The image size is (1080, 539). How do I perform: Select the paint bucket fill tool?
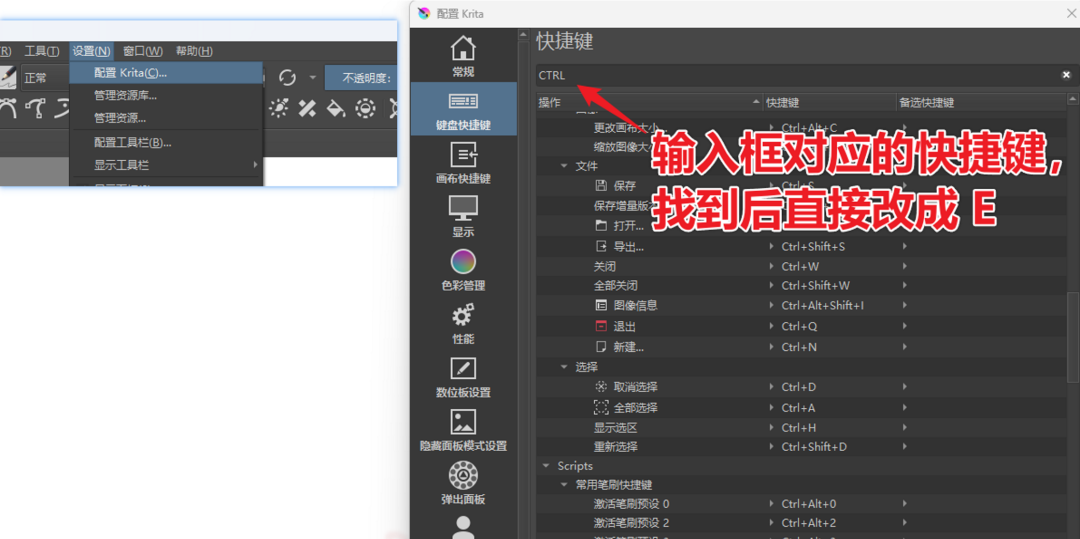[x=335, y=108]
